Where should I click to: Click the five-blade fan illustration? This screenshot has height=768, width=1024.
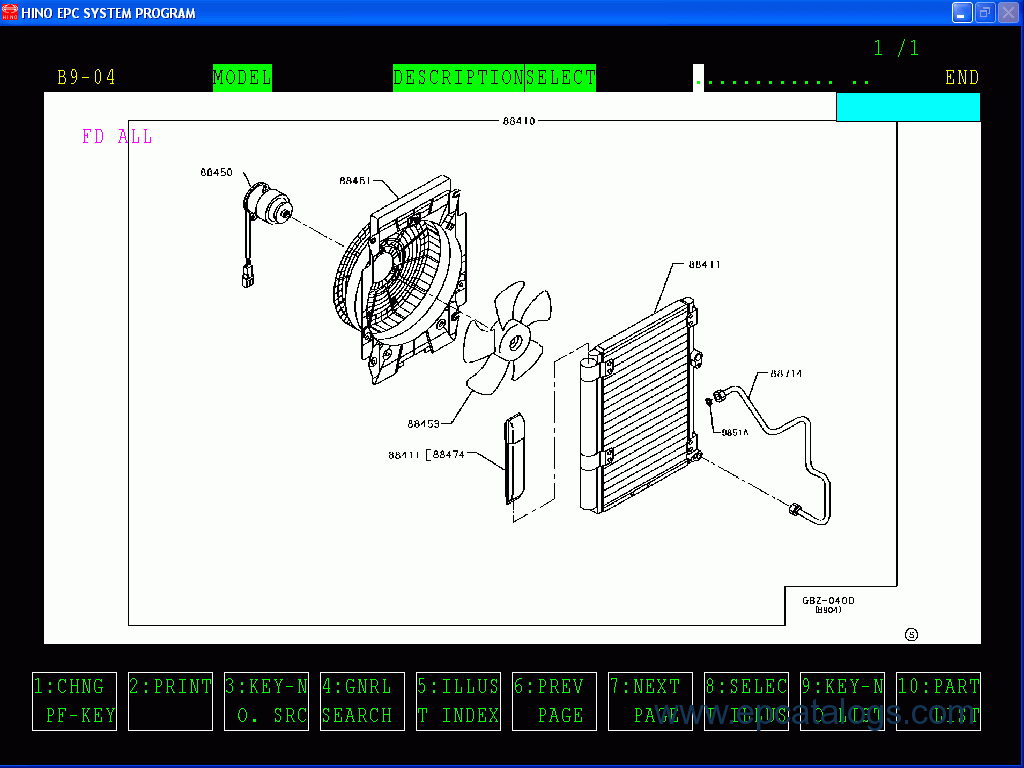[507, 338]
